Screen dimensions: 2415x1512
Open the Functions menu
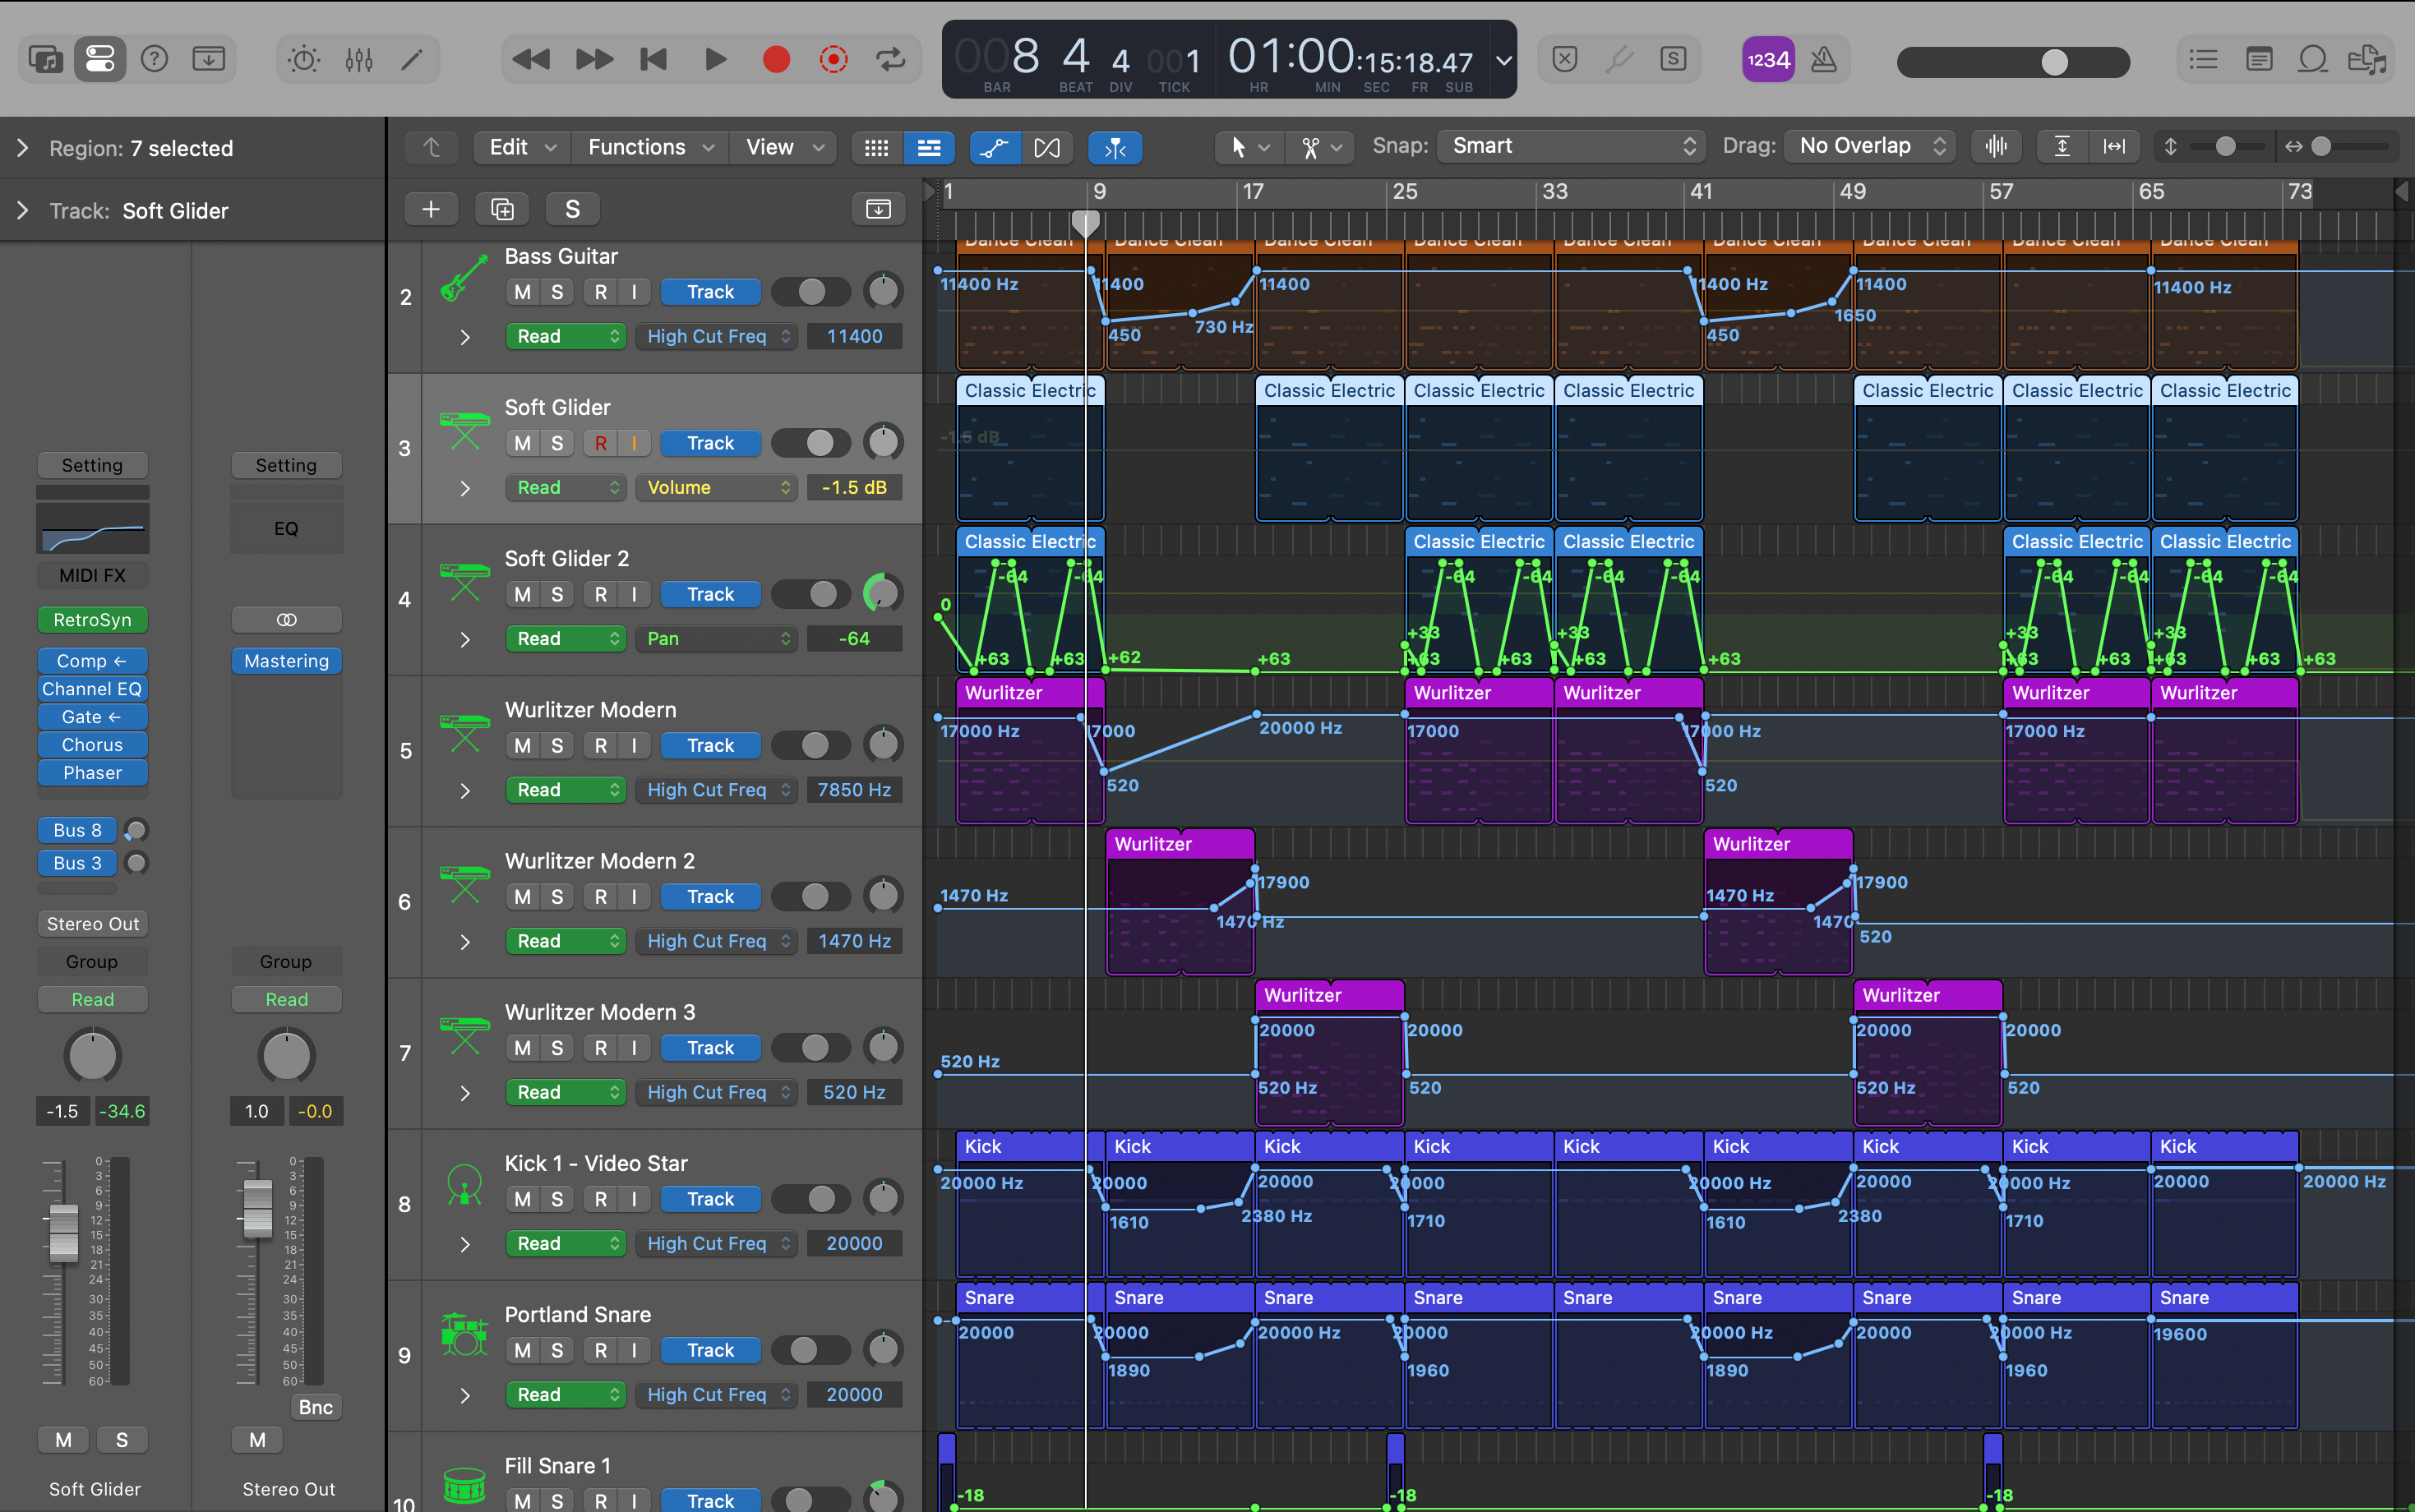click(650, 148)
